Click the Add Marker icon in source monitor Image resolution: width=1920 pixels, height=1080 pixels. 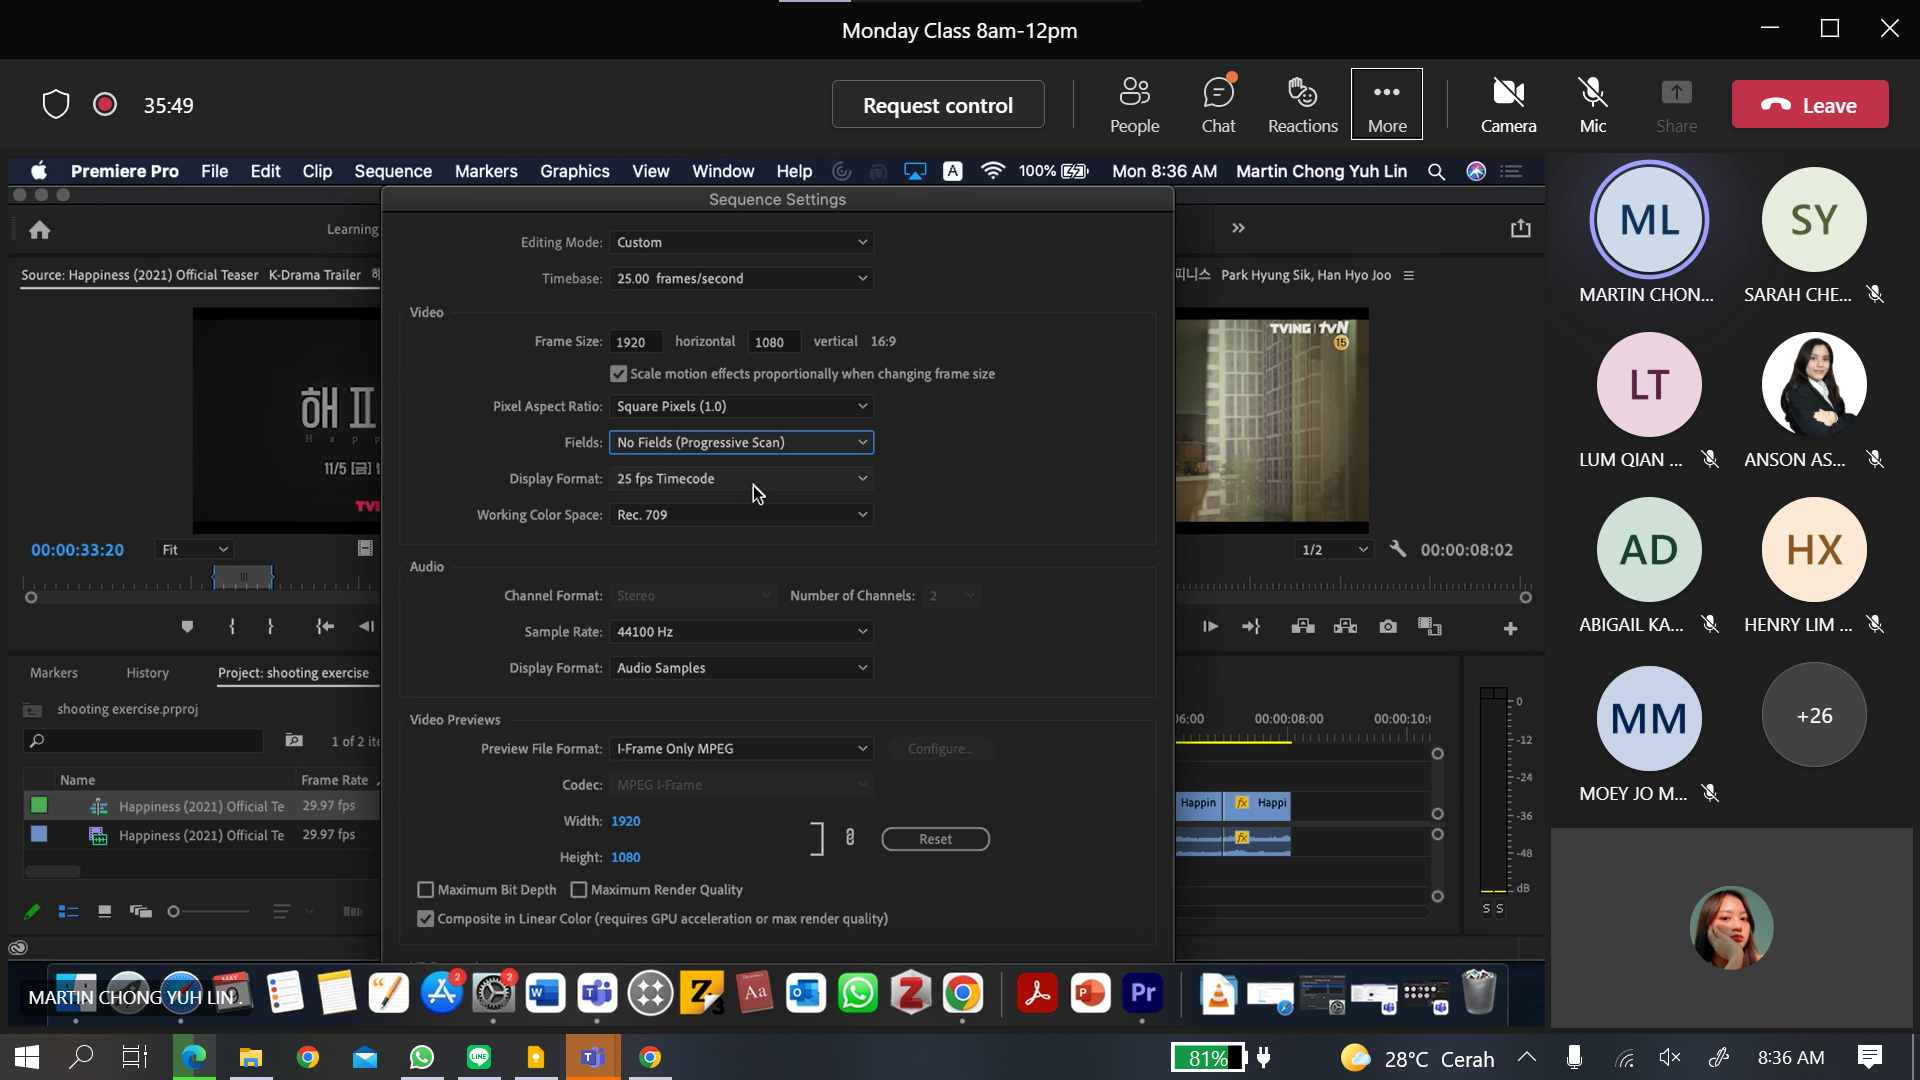tap(187, 627)
